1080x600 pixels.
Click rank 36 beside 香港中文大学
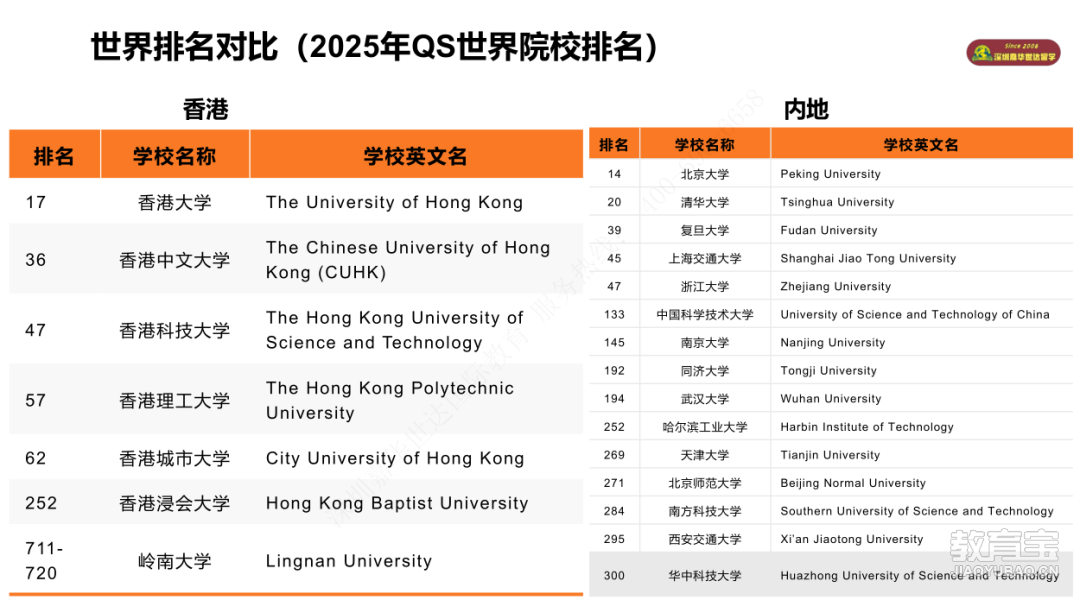36,260
